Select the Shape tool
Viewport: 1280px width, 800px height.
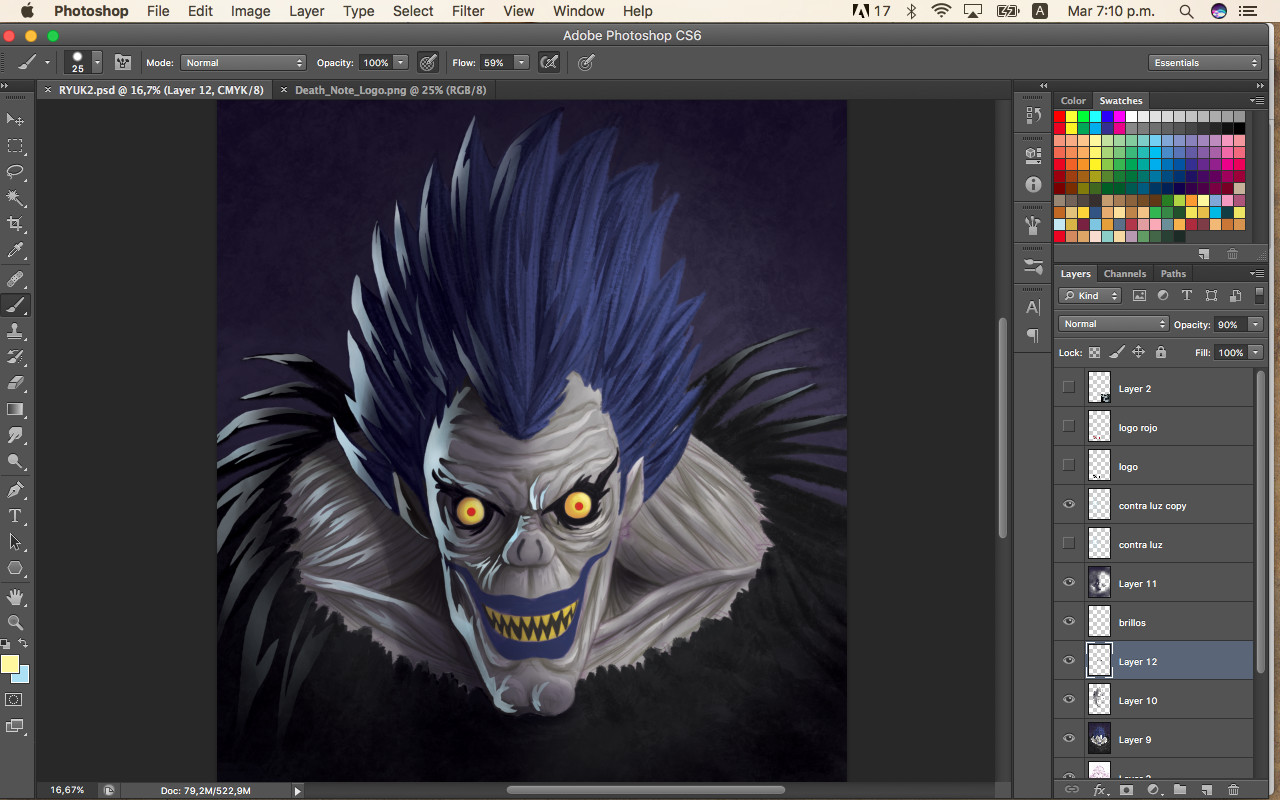click(15, 568)
